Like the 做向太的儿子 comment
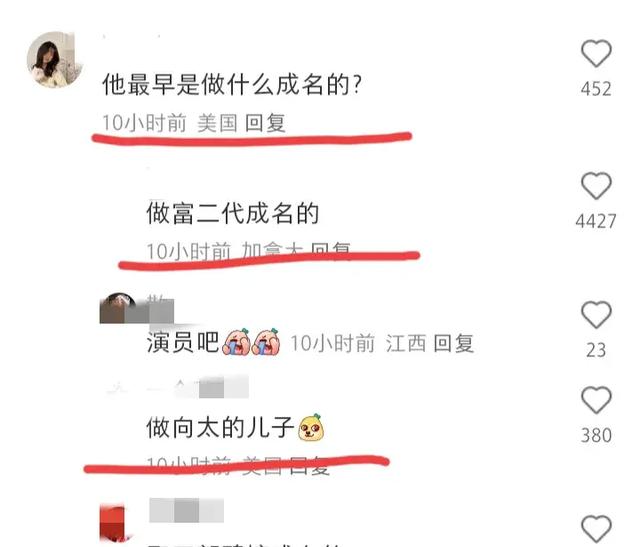Screen dimensions: 640x547 pyautogui.click(x=596, y=400)
